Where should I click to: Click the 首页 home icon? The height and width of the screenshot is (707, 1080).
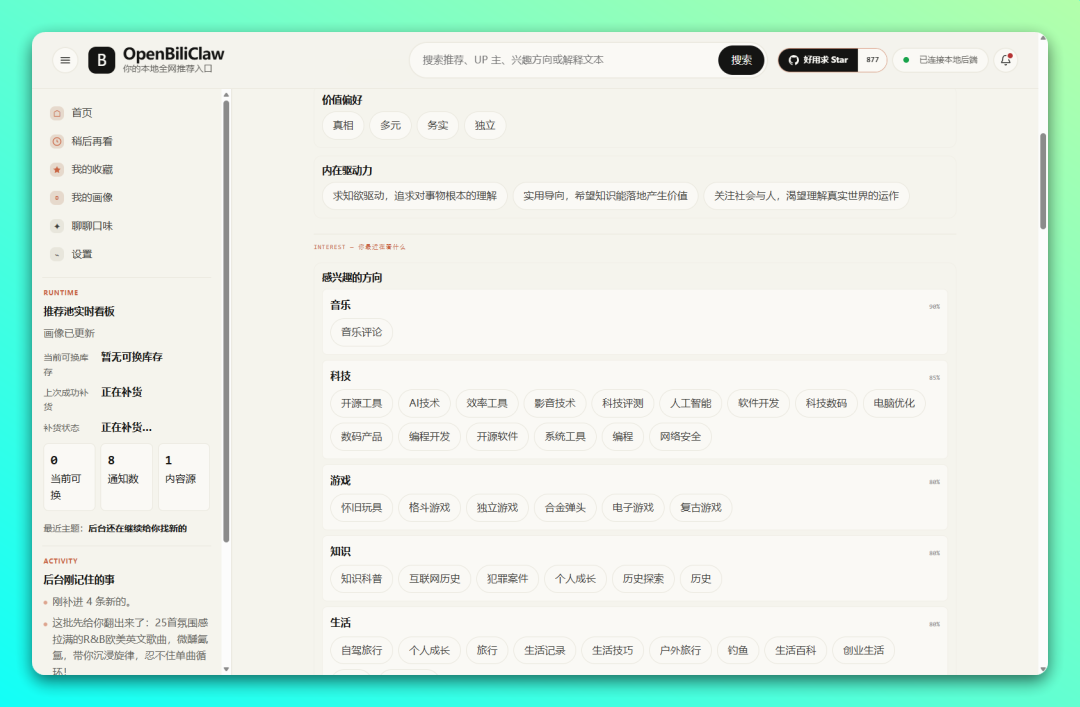(57, 113)
